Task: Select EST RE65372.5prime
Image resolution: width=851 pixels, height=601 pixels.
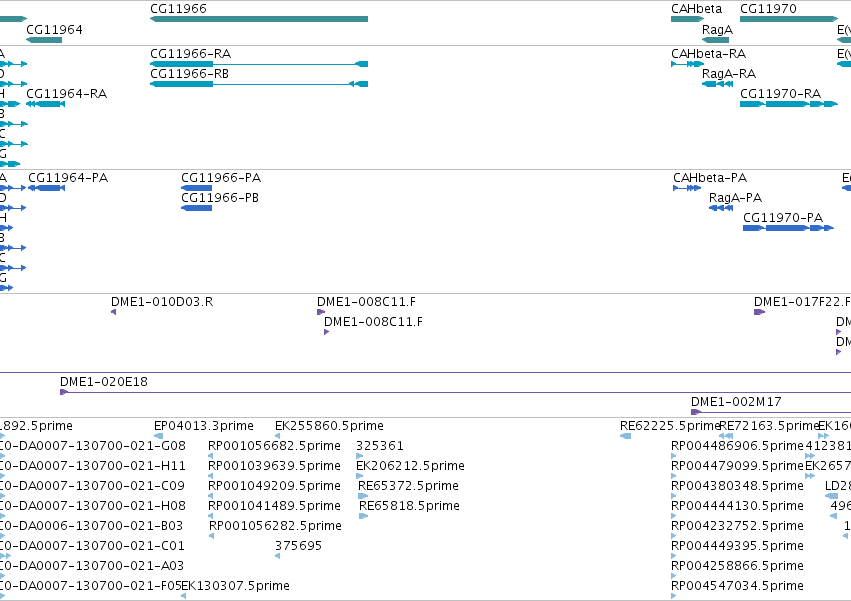Action: pyautogui.click(x=363, y=496)
